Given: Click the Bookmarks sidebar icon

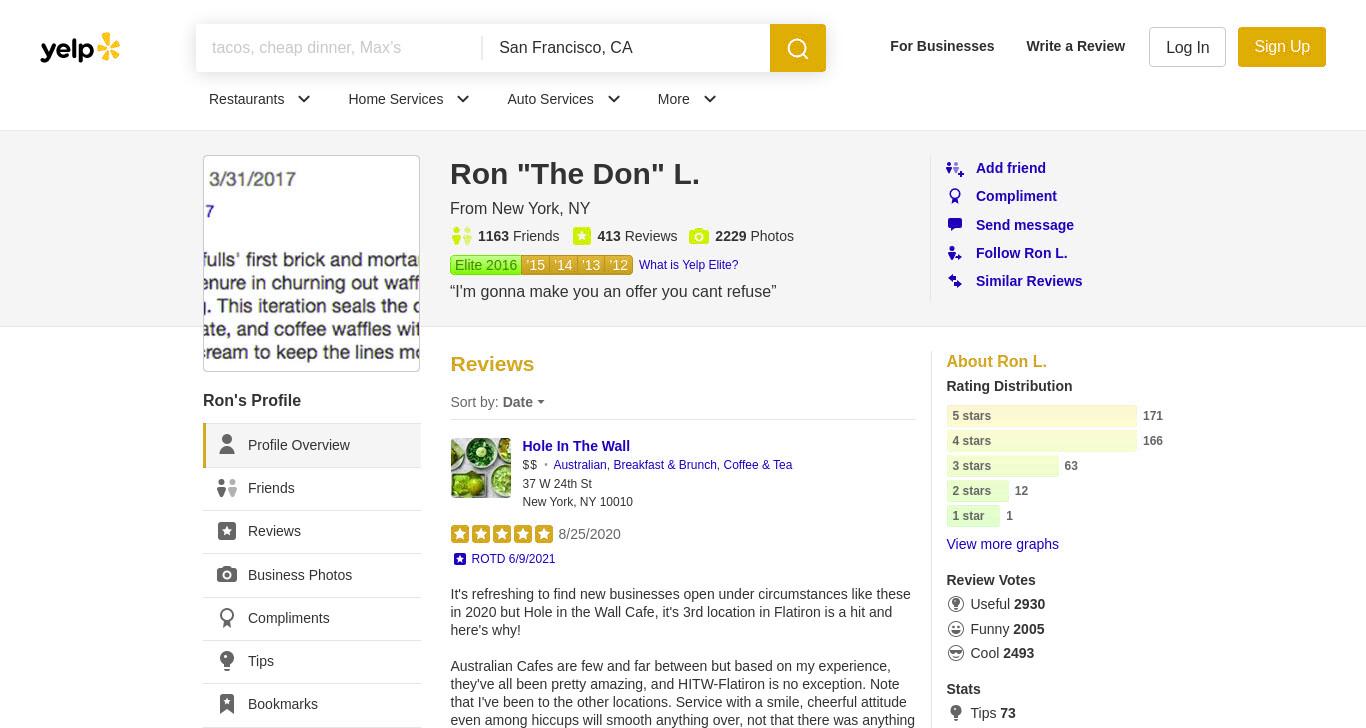Looking at the screenshot, I should (x=227, y=704).
